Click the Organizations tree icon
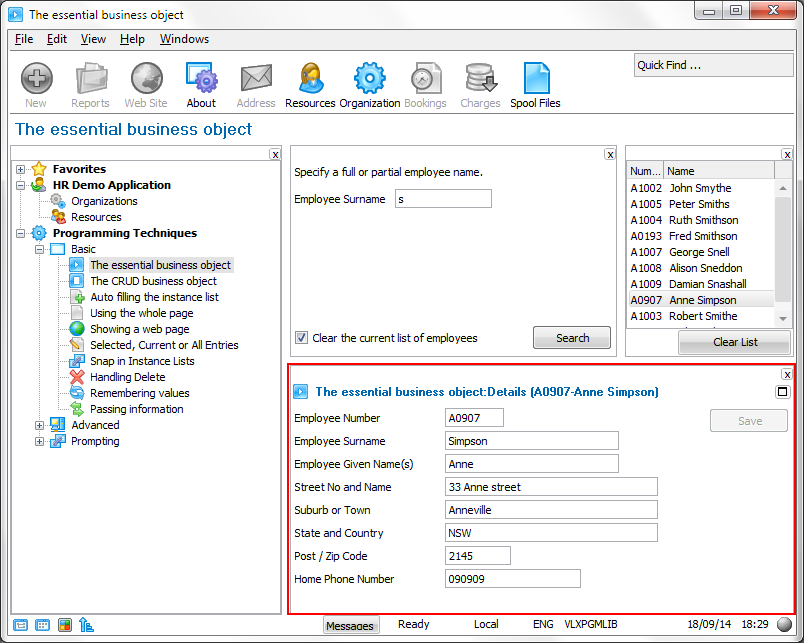This screenshot has height=643, width=804. pyautogui.click(x=58, y=200)
